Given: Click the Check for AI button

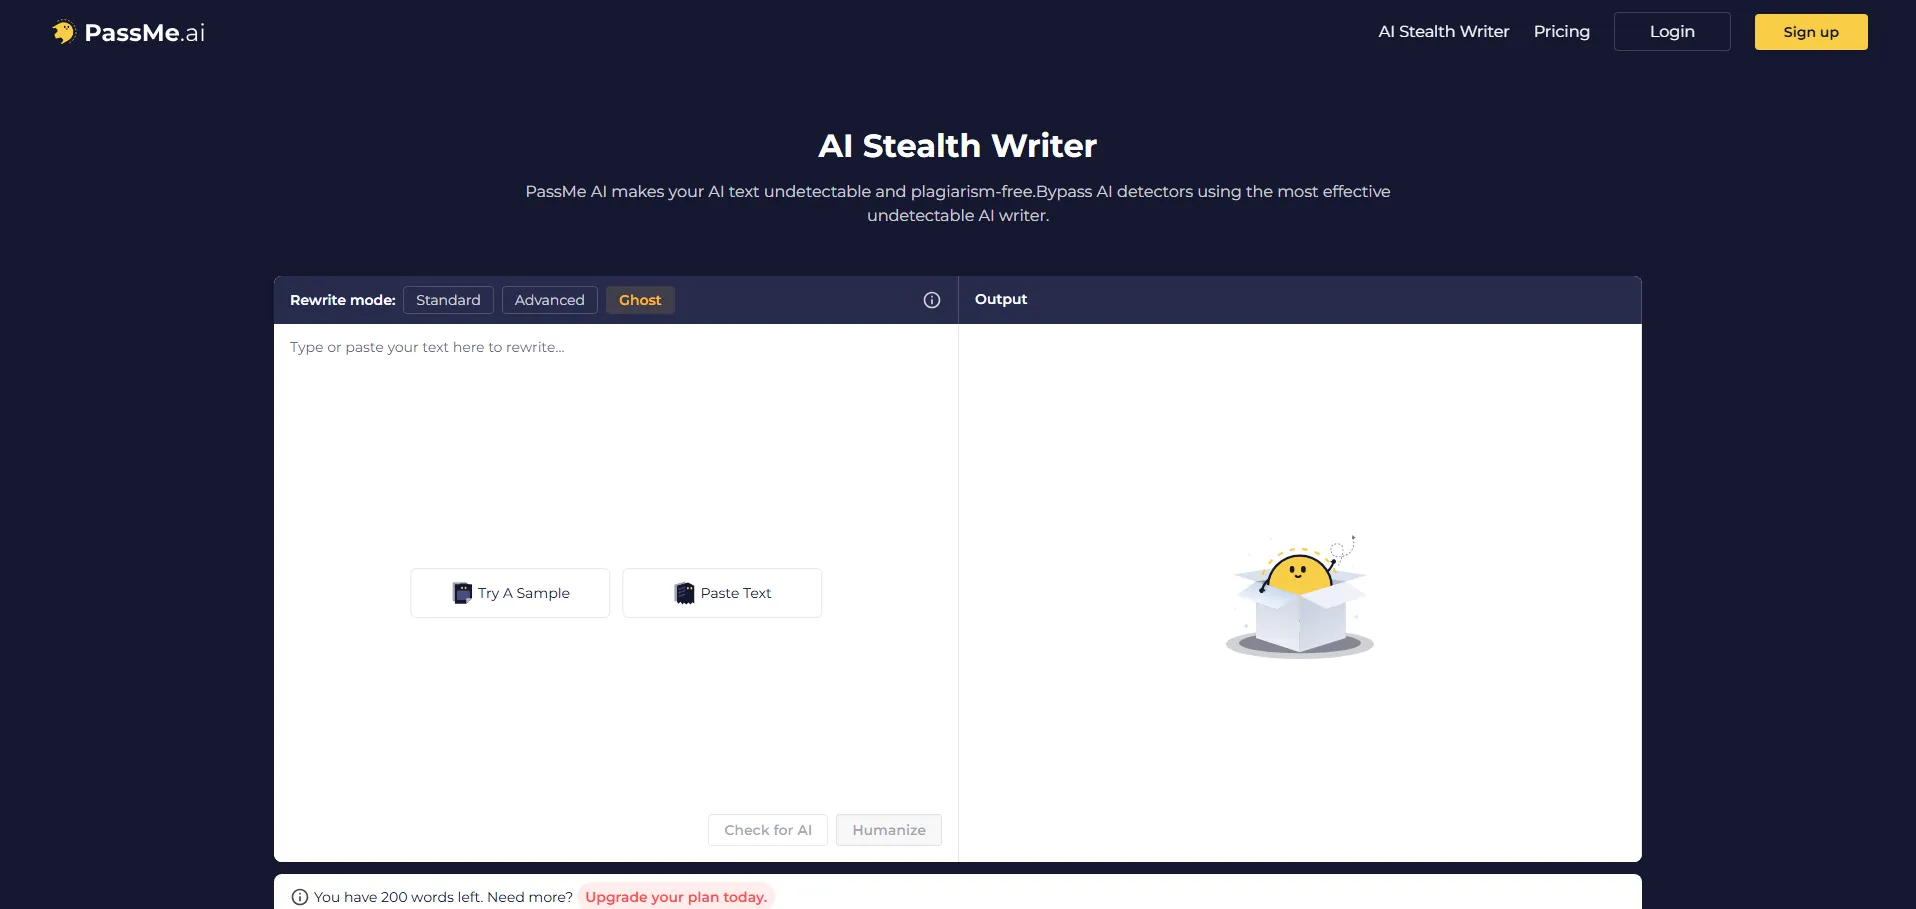Looking at the screenshot, I should coord(767,830).
